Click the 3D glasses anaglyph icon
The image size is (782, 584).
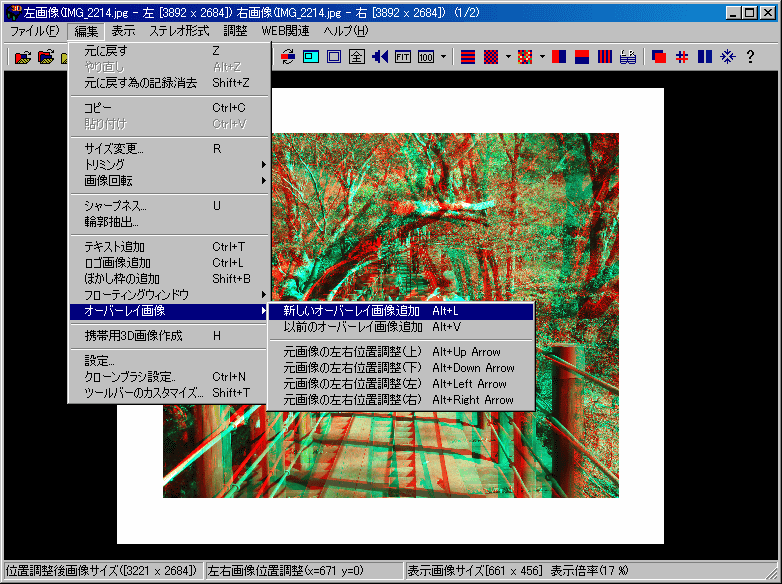tap(627, 57)
